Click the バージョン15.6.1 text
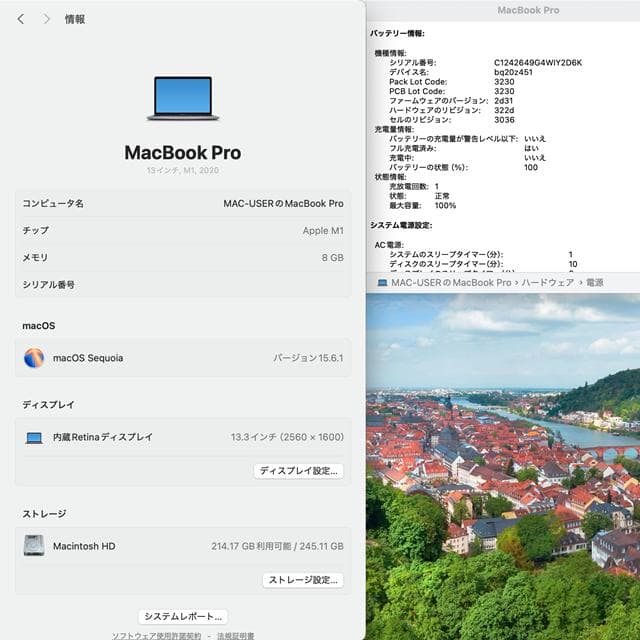Screen dimensions: 640x640 click(x=308, y=358)
